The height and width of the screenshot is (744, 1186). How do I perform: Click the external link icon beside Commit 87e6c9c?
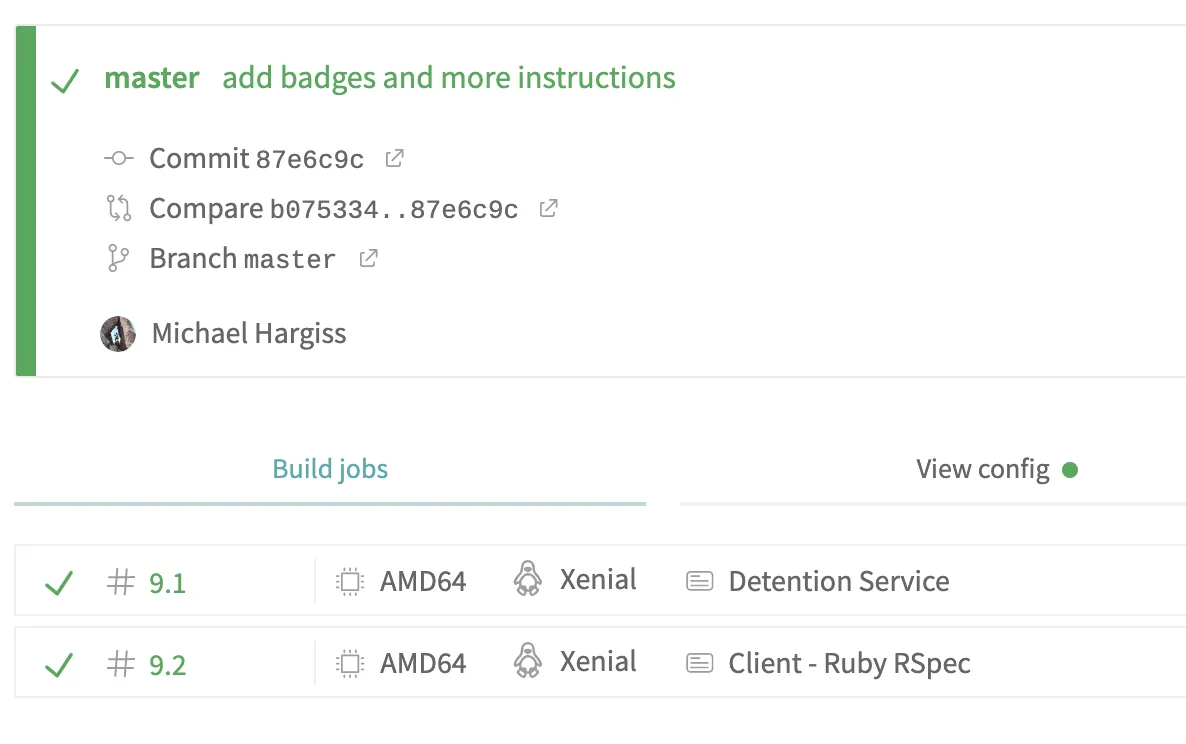(x=395, y=158)
